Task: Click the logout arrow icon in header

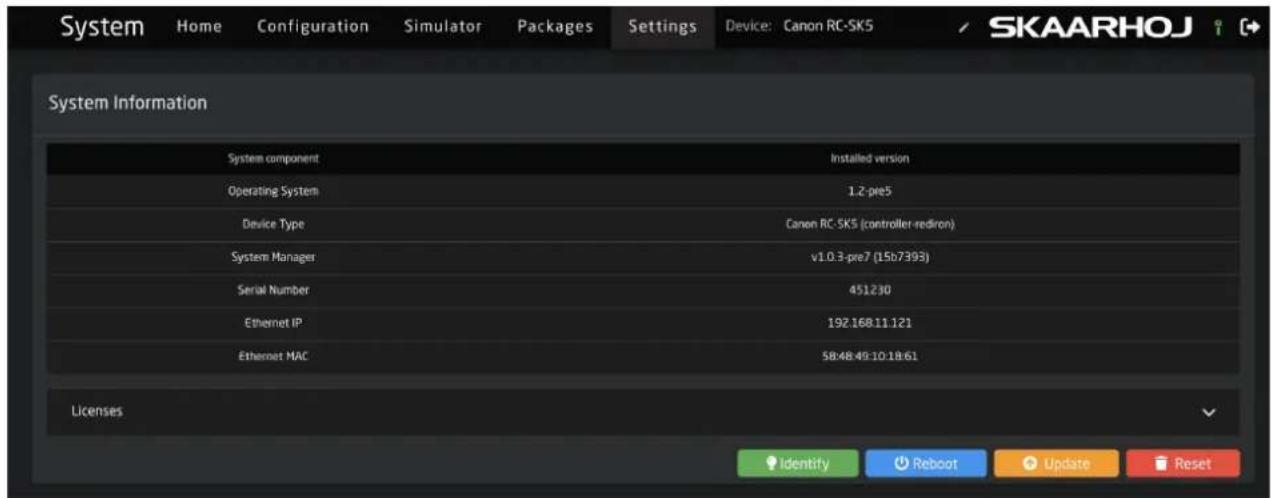Action: pos(1249,26)
